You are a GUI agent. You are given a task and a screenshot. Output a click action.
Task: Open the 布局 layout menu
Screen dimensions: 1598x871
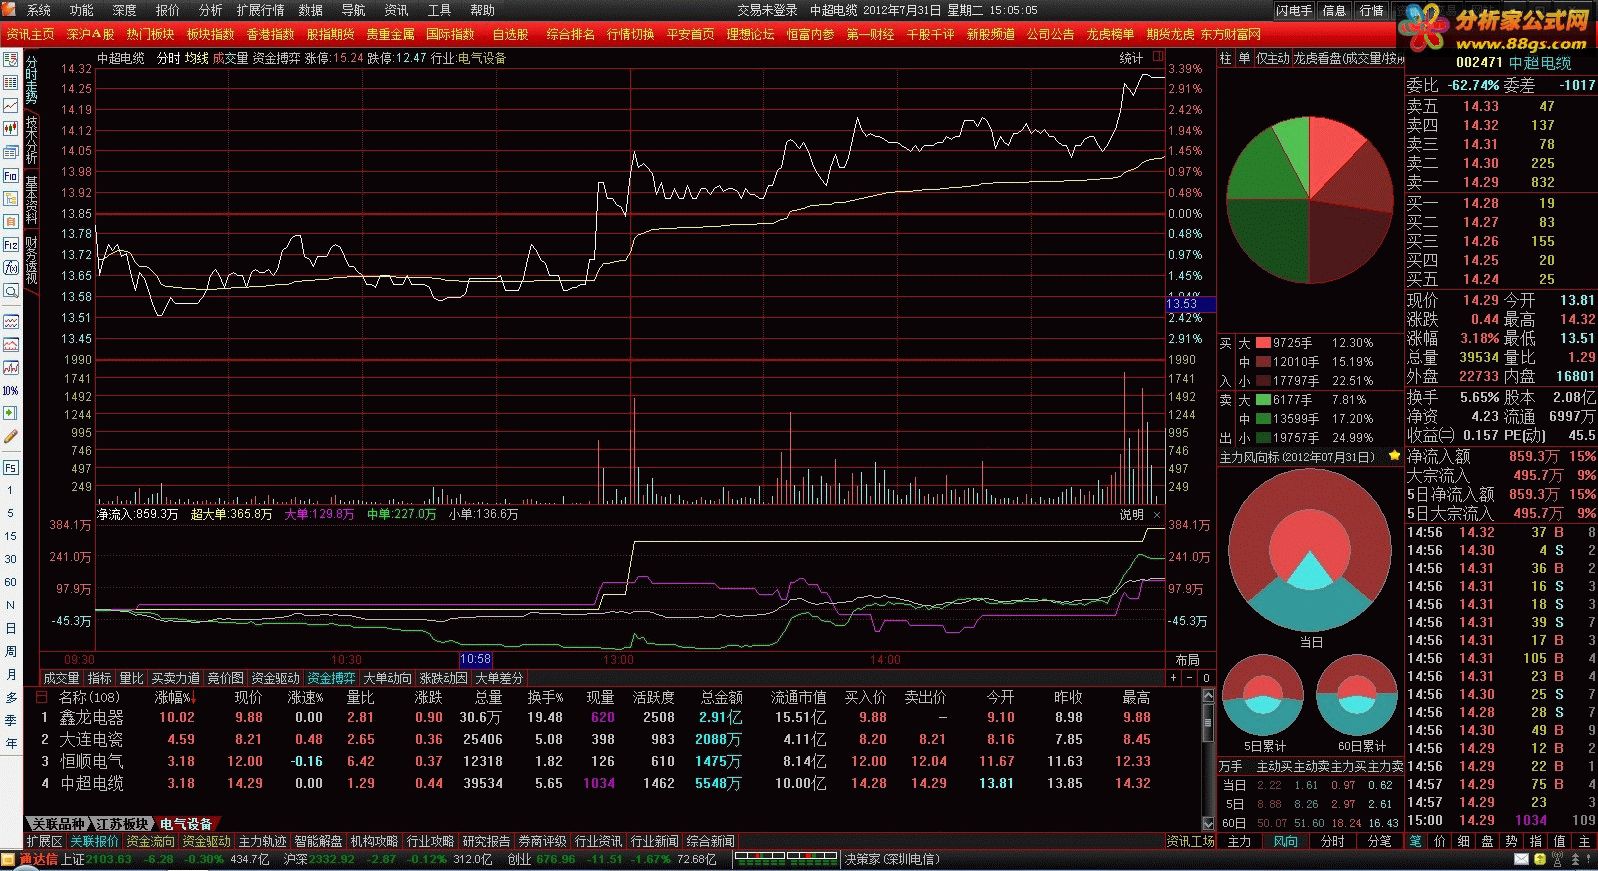point(1187,660)
